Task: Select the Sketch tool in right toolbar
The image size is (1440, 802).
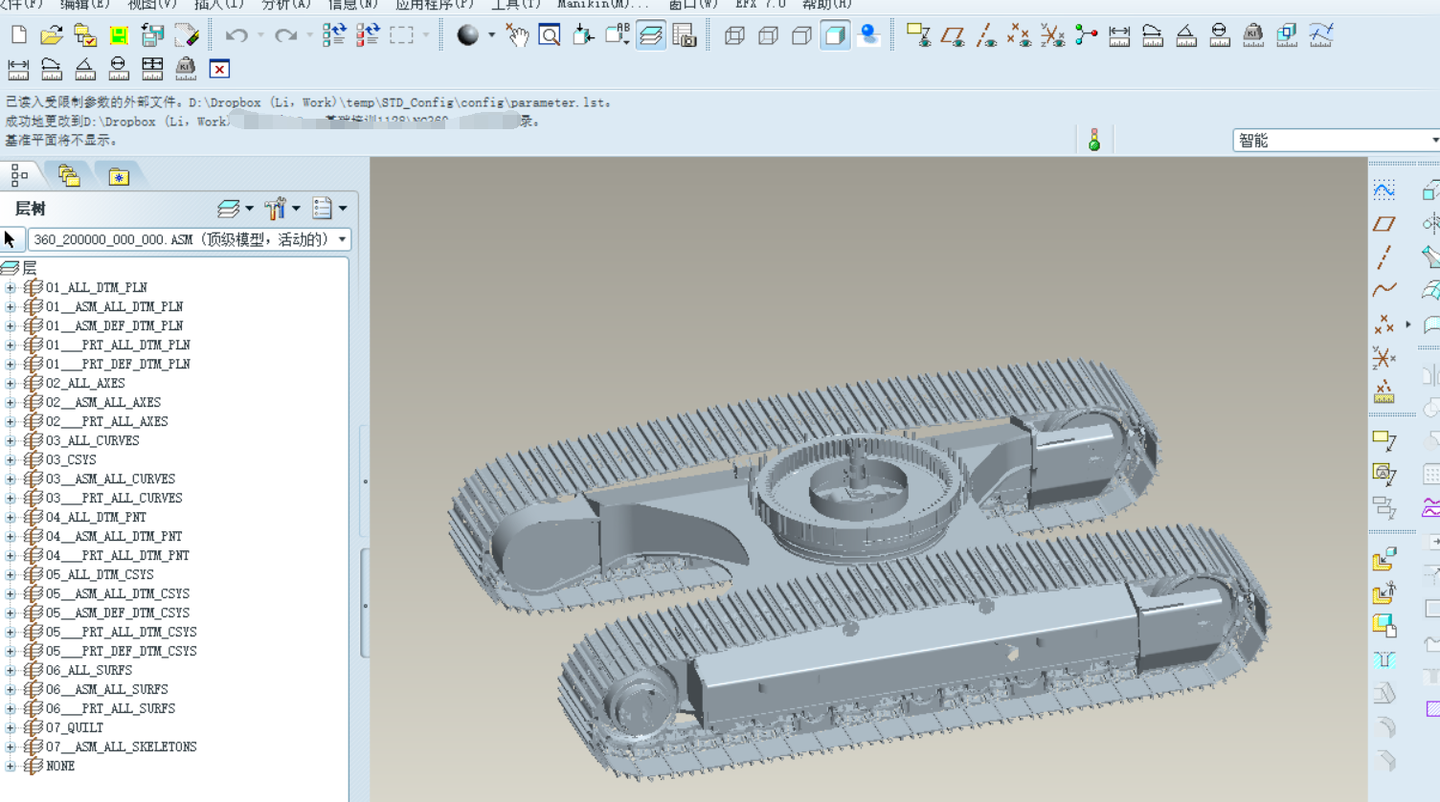Action: 1384,190
